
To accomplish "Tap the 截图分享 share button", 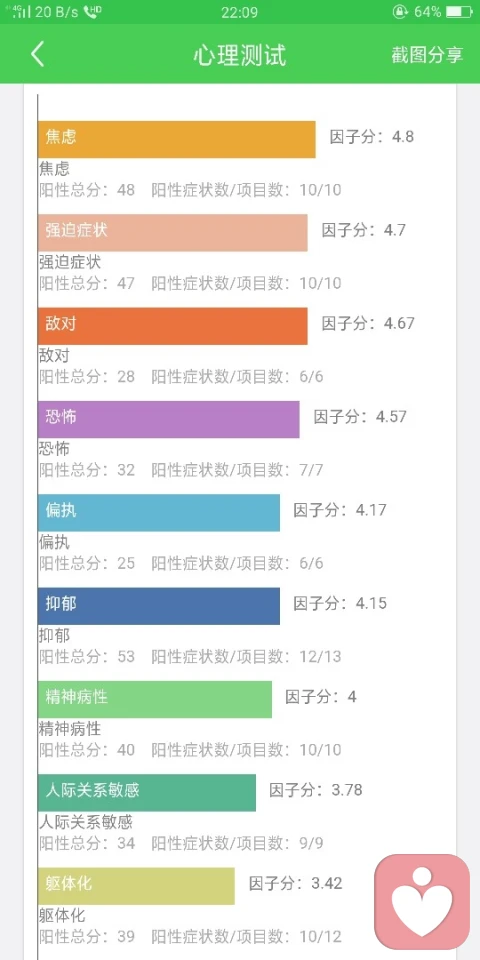I will click(x=427, y=54).
